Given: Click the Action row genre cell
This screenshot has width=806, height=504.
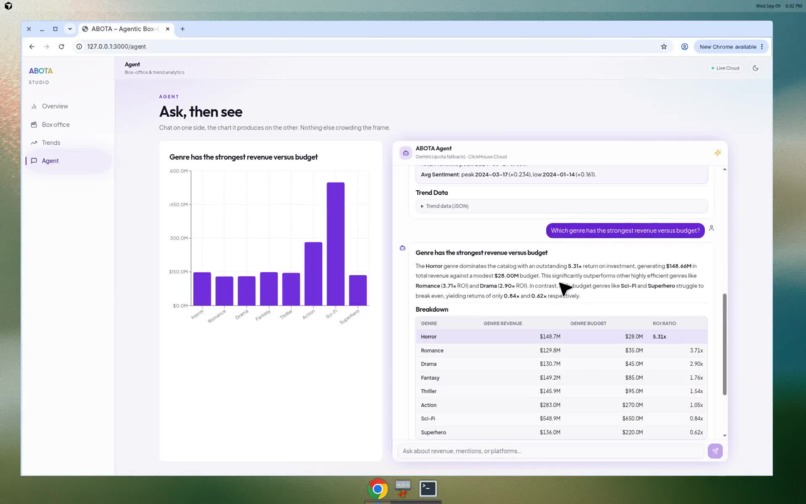Looking at the screenshot, I should point(429,405).
